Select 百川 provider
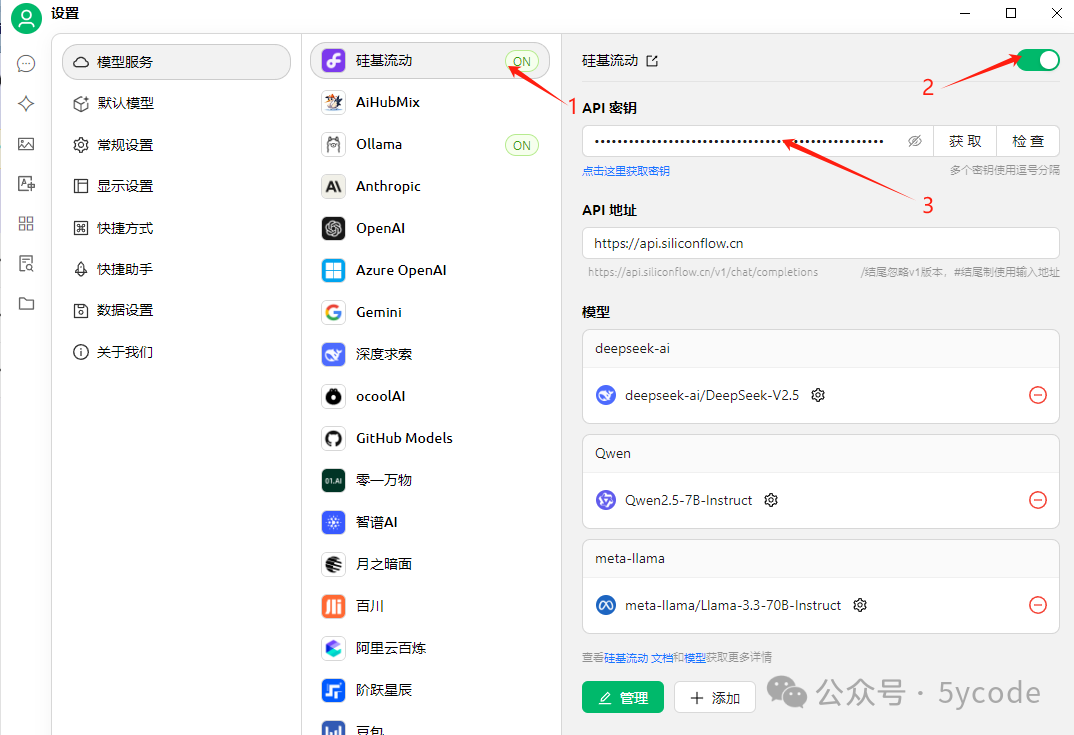 [x=429, y=606]
